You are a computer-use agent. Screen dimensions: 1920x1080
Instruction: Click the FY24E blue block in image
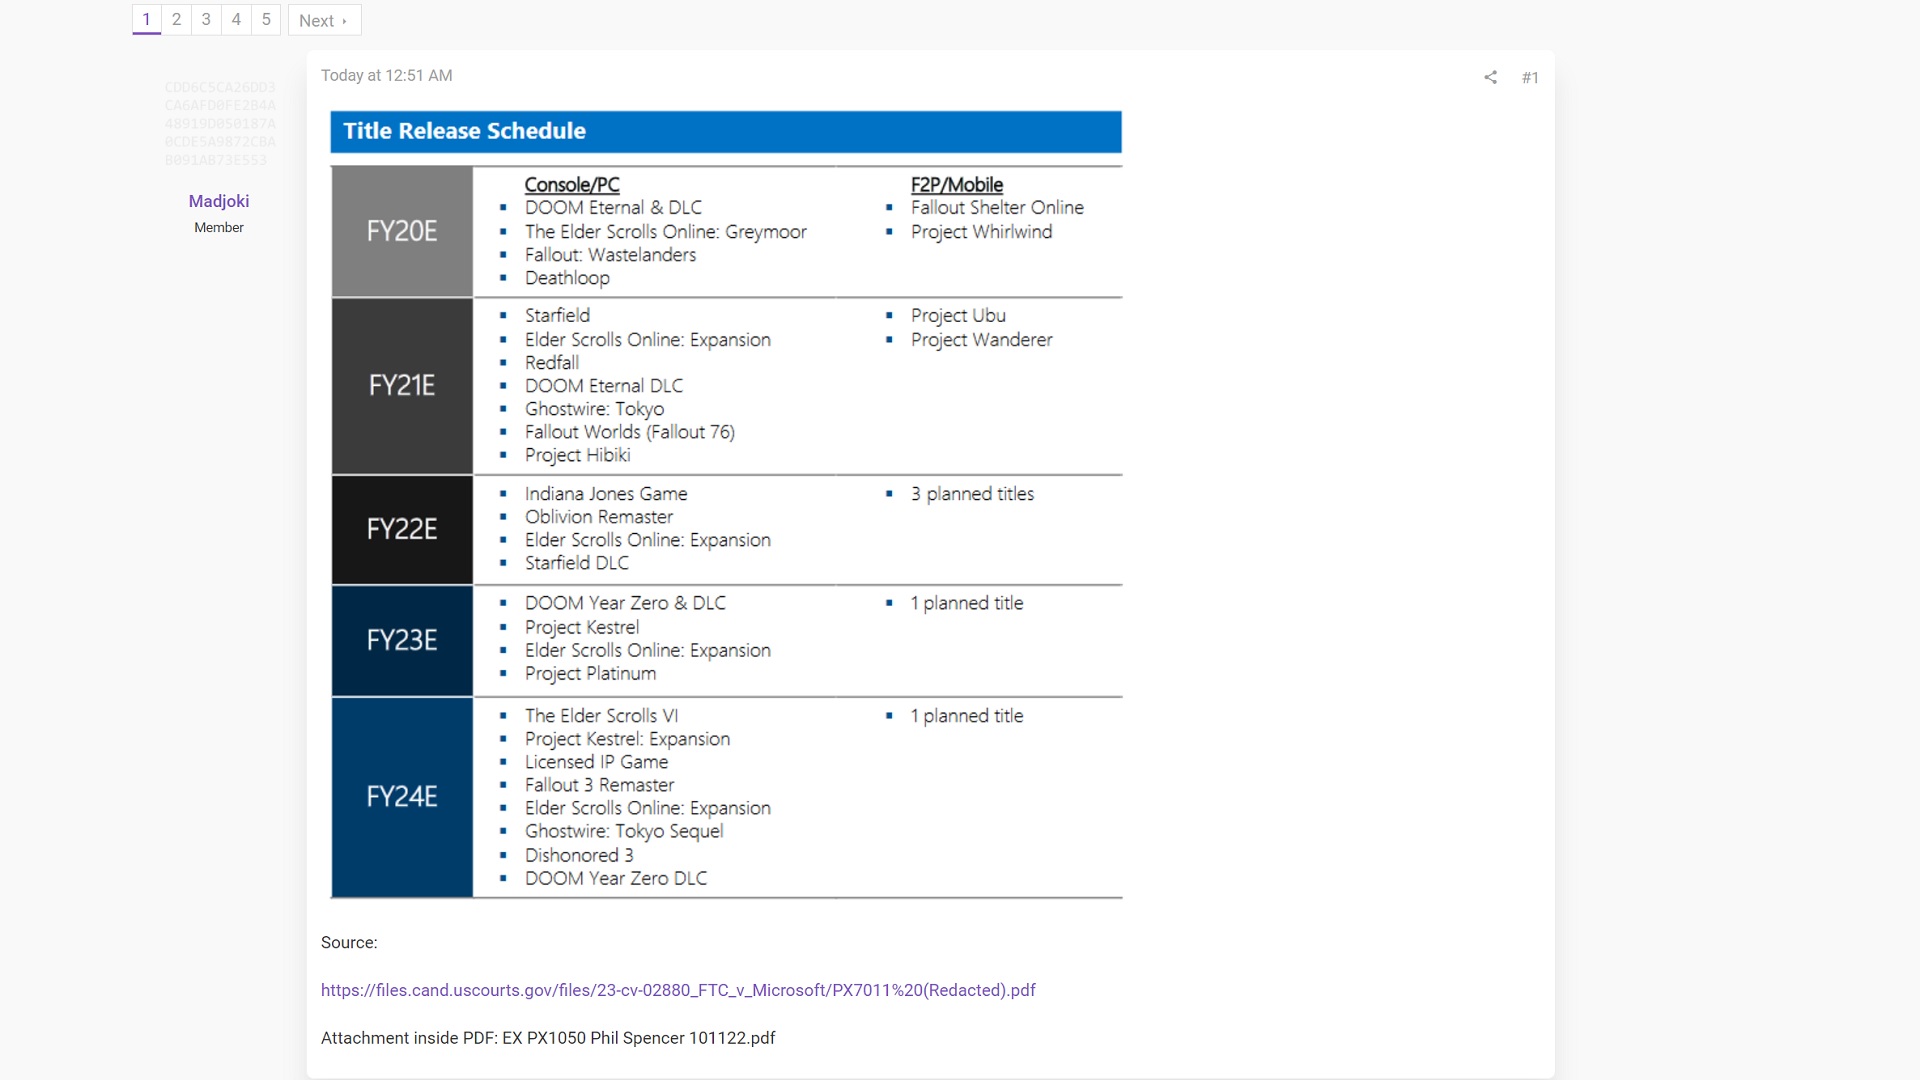coord(402,797)
